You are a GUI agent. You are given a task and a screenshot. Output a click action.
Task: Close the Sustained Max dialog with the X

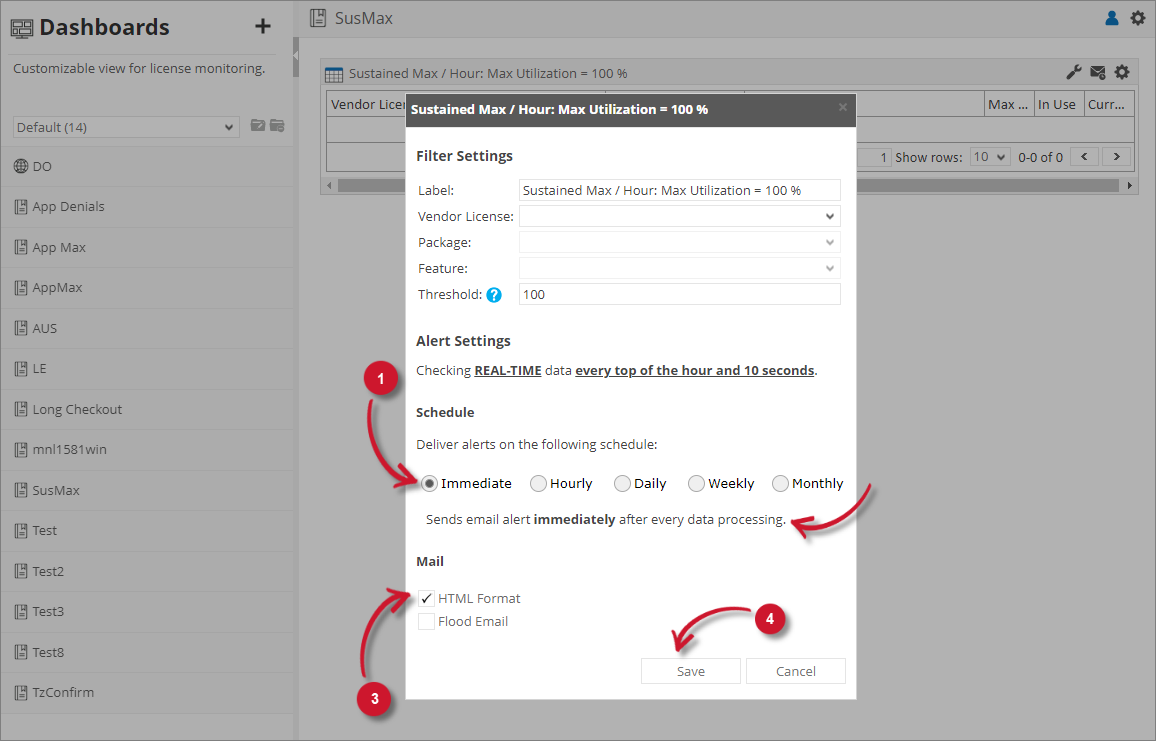pyautogui.click(x=843, y=108)
